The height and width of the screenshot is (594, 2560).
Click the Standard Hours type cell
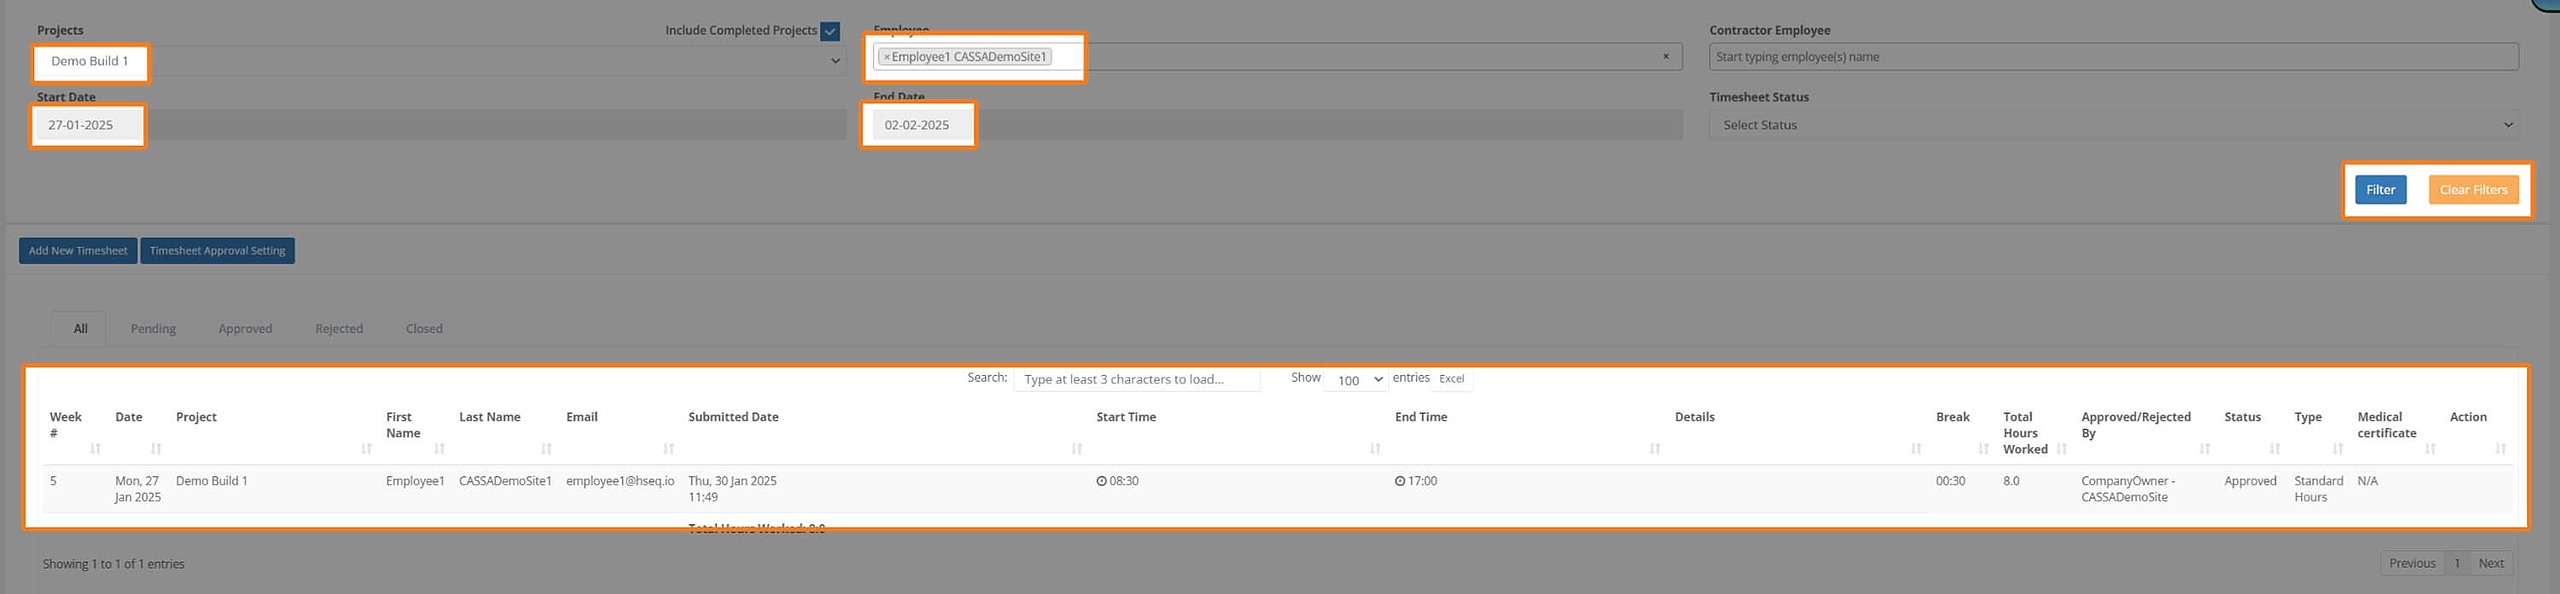tap(2318, 489)
